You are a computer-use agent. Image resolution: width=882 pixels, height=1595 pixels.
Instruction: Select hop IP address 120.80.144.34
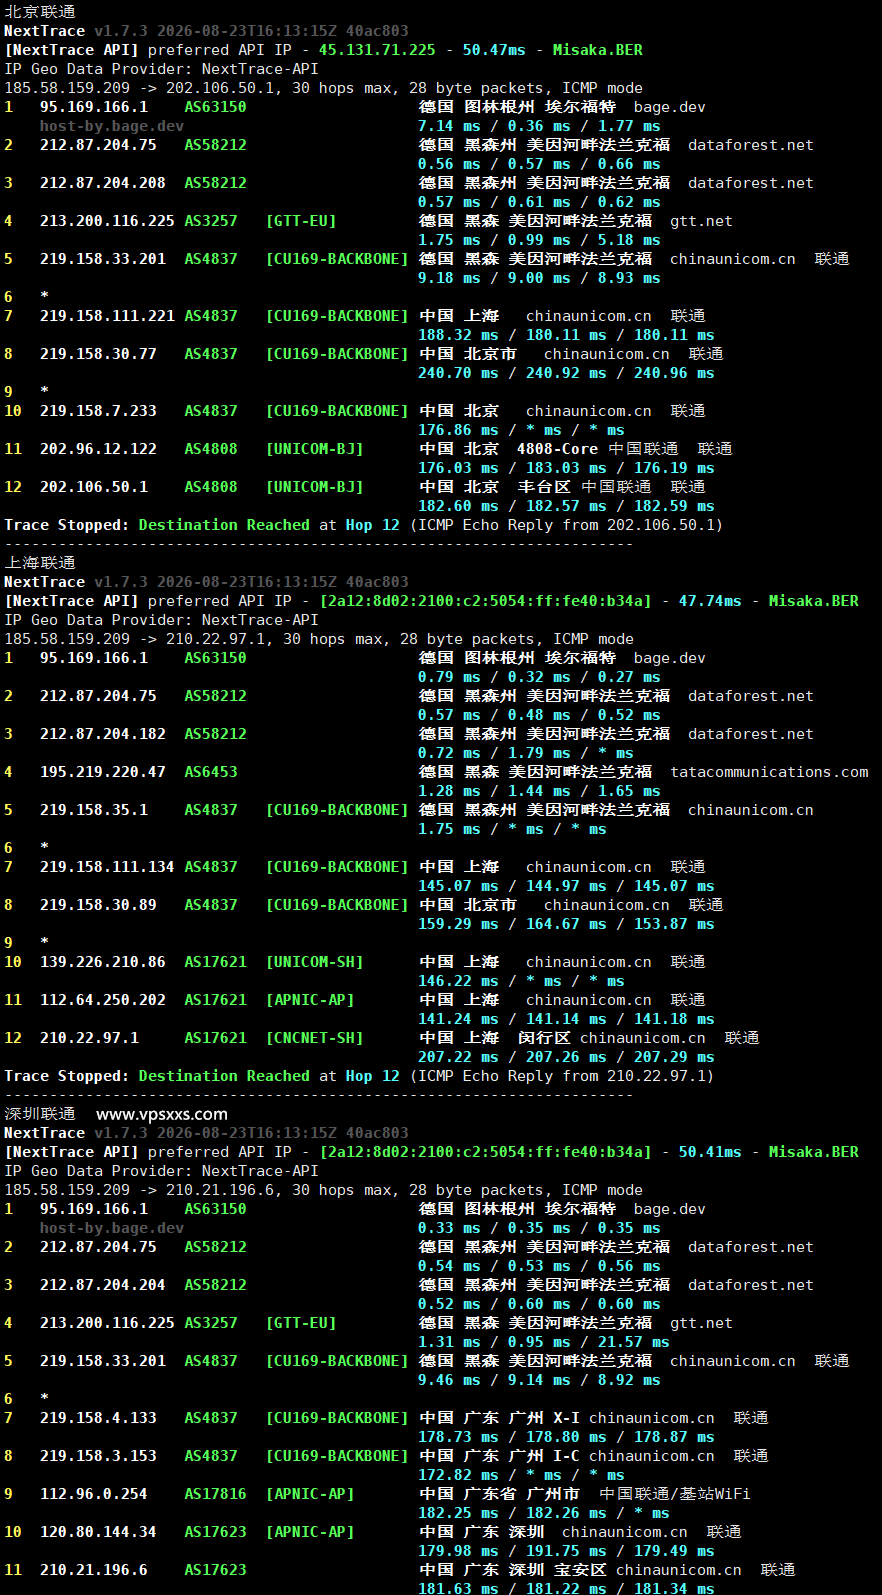point(98,1532)
